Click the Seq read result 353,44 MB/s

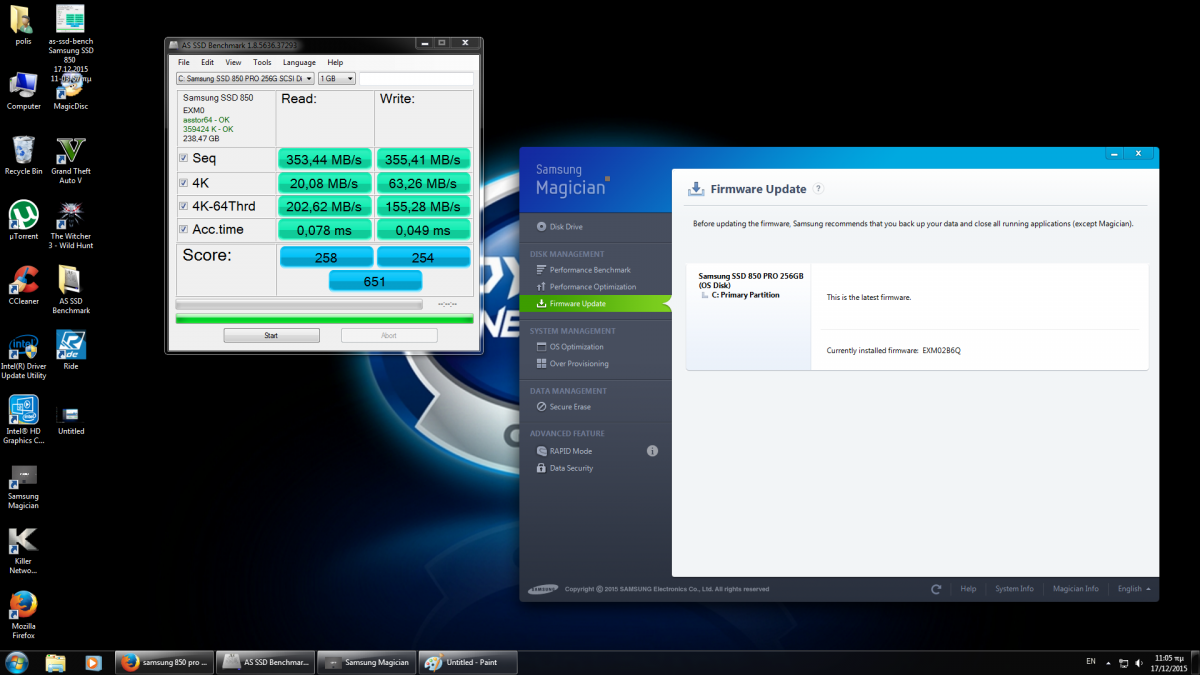[x=324, y=159]
